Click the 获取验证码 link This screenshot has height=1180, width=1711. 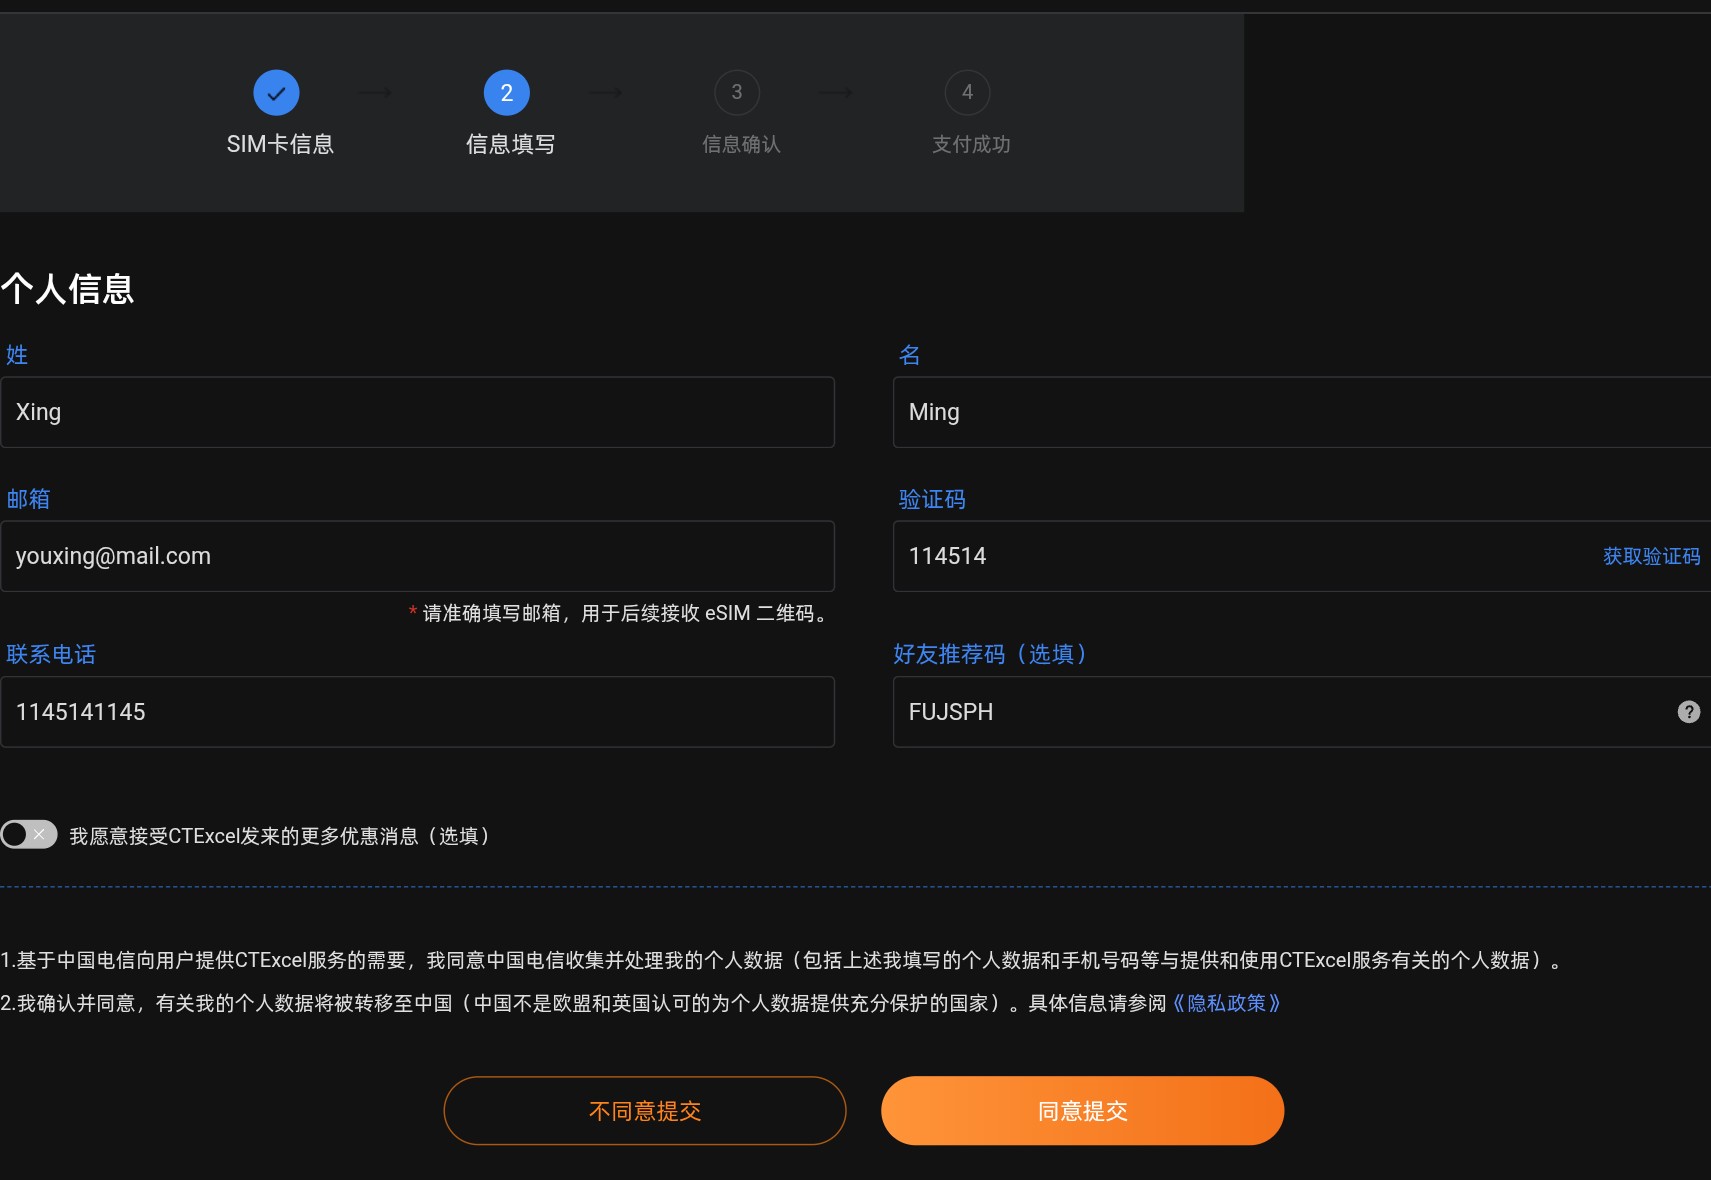pyautogui.click(x=1652, y=556)
